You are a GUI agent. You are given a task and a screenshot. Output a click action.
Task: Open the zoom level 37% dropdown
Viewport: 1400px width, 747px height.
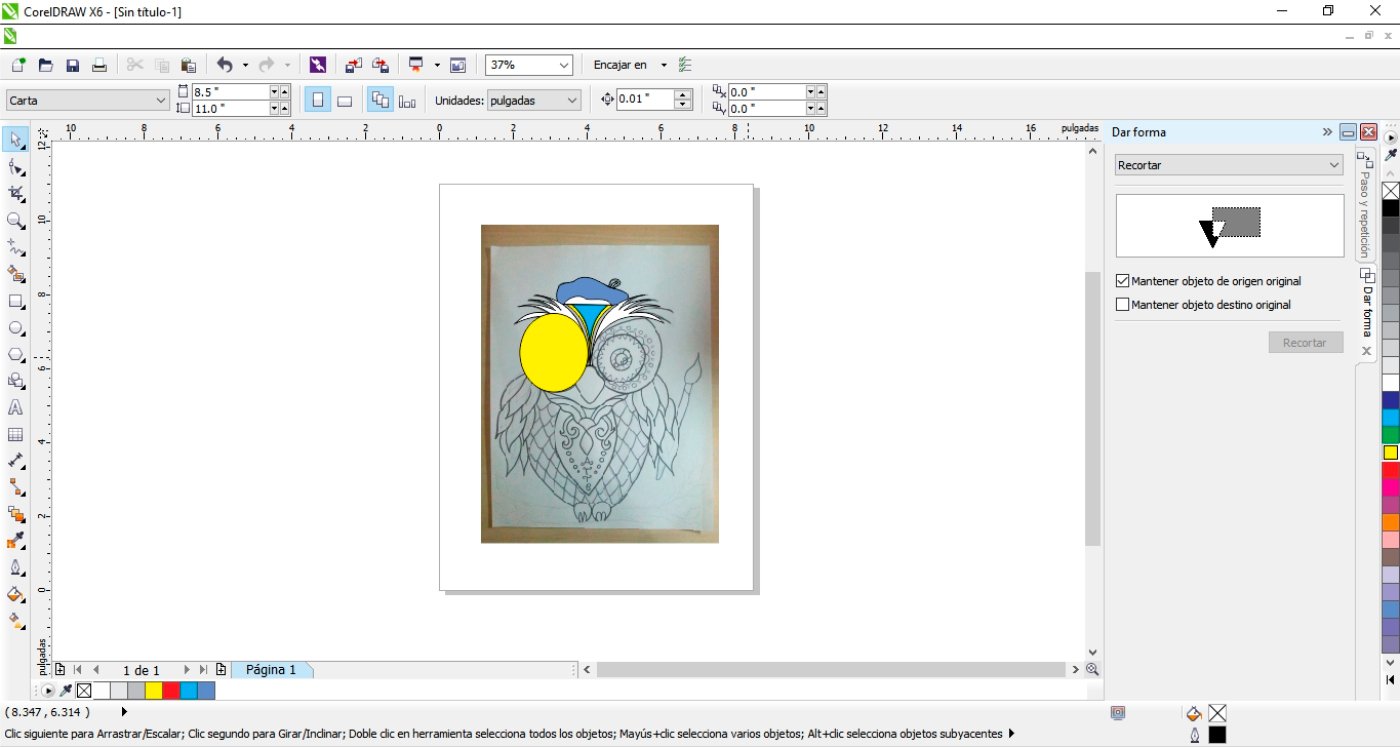[564, 65]
